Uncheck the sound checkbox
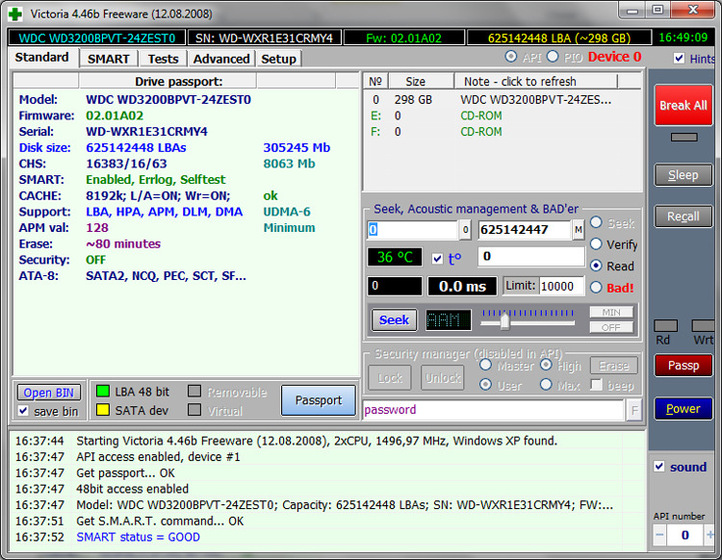This screenshot has width=722, height=560. click(658, 467)
